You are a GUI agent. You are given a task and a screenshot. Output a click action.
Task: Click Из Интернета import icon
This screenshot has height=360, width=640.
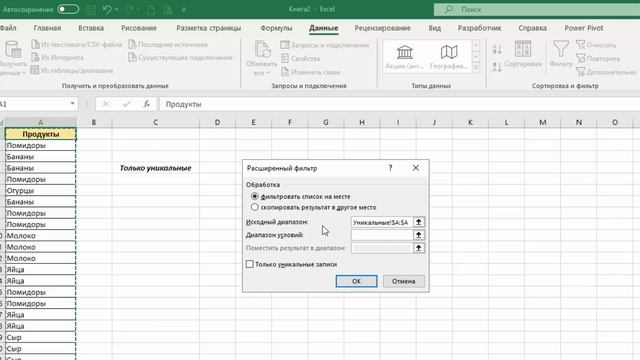pyautogui.click(x=36, y=57)
